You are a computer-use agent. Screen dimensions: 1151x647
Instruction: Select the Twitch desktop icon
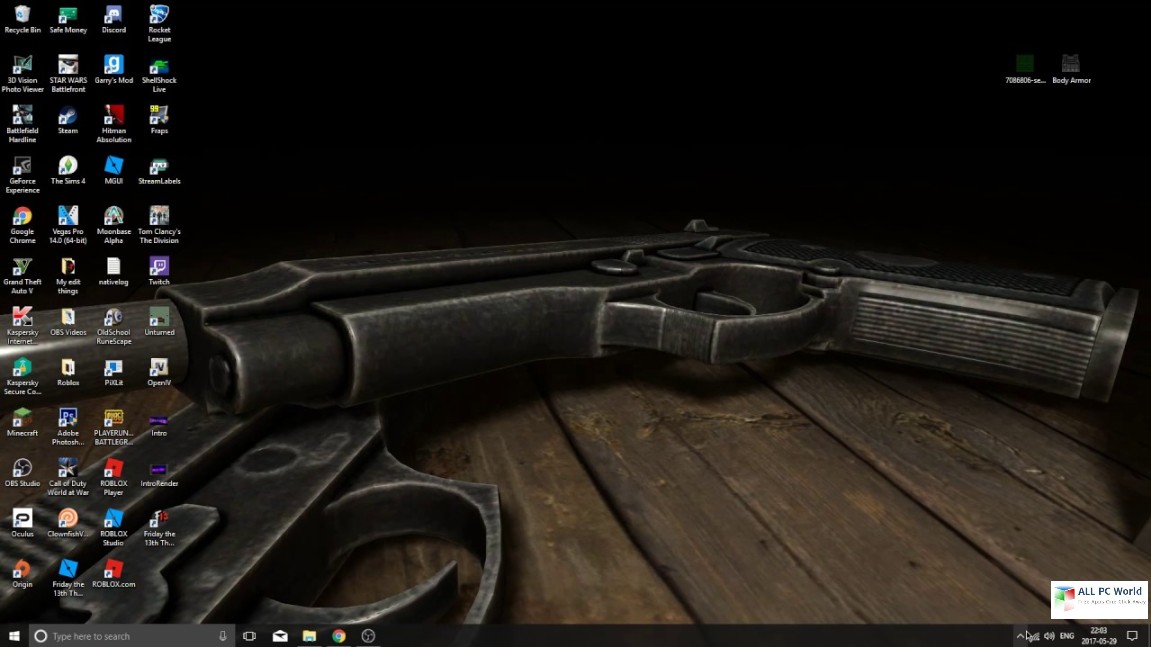[159, 267]
